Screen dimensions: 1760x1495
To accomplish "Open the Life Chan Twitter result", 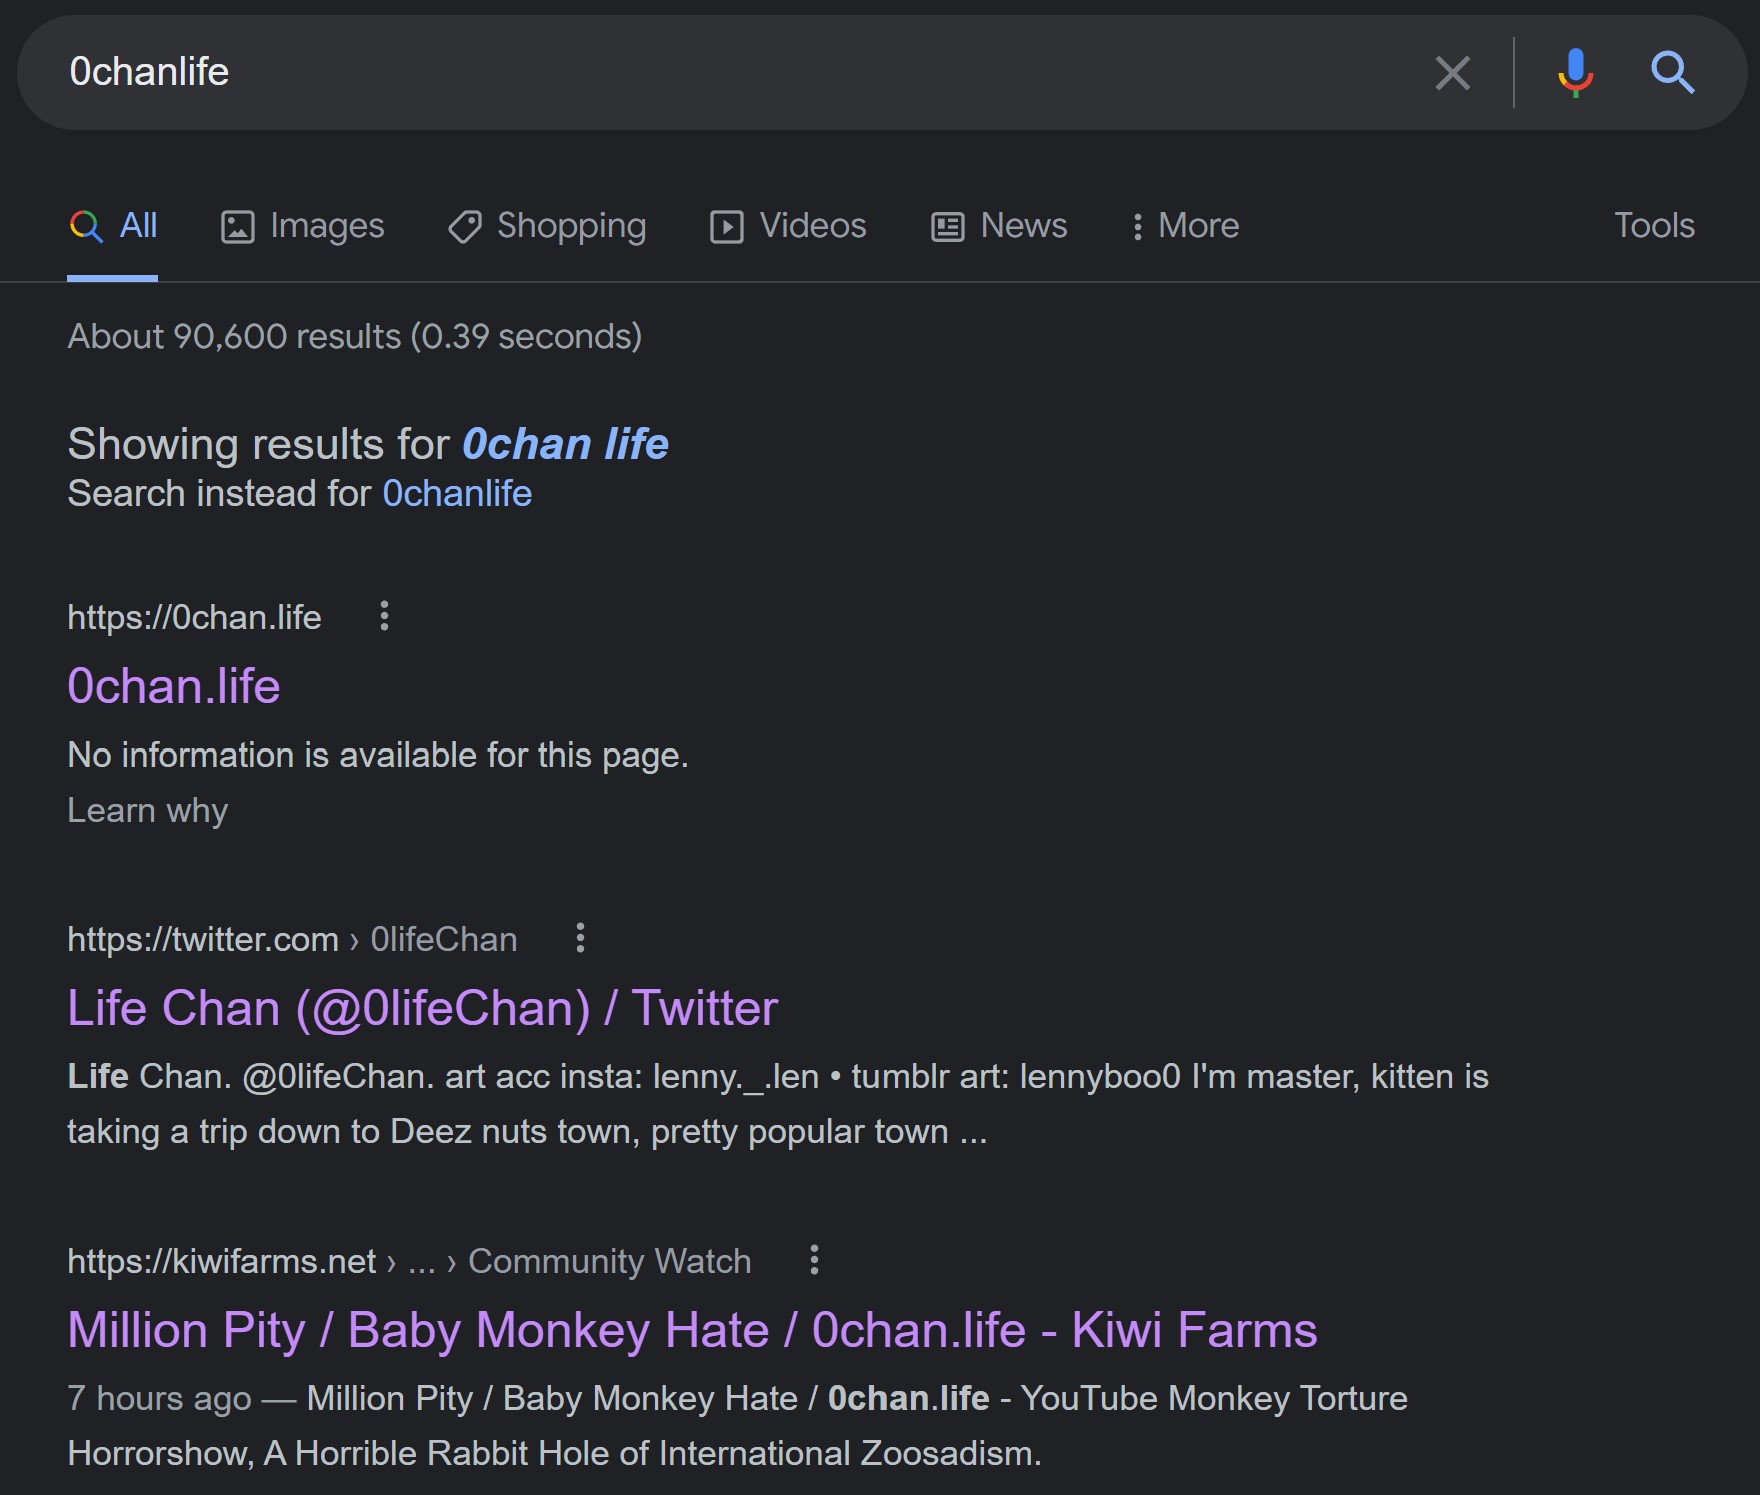I will click(422, 1008).
